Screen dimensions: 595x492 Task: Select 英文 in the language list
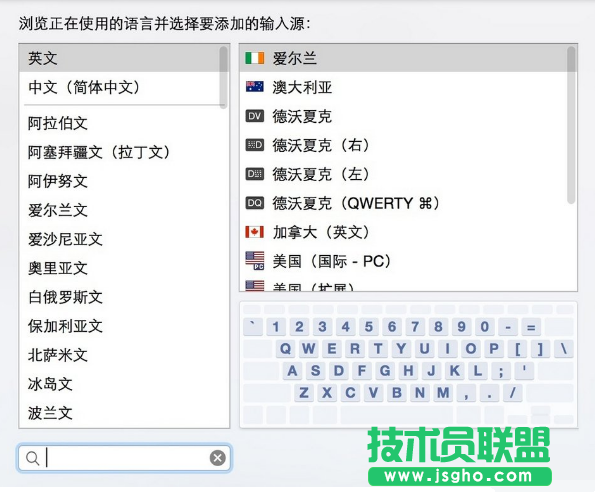pos(124,58)
